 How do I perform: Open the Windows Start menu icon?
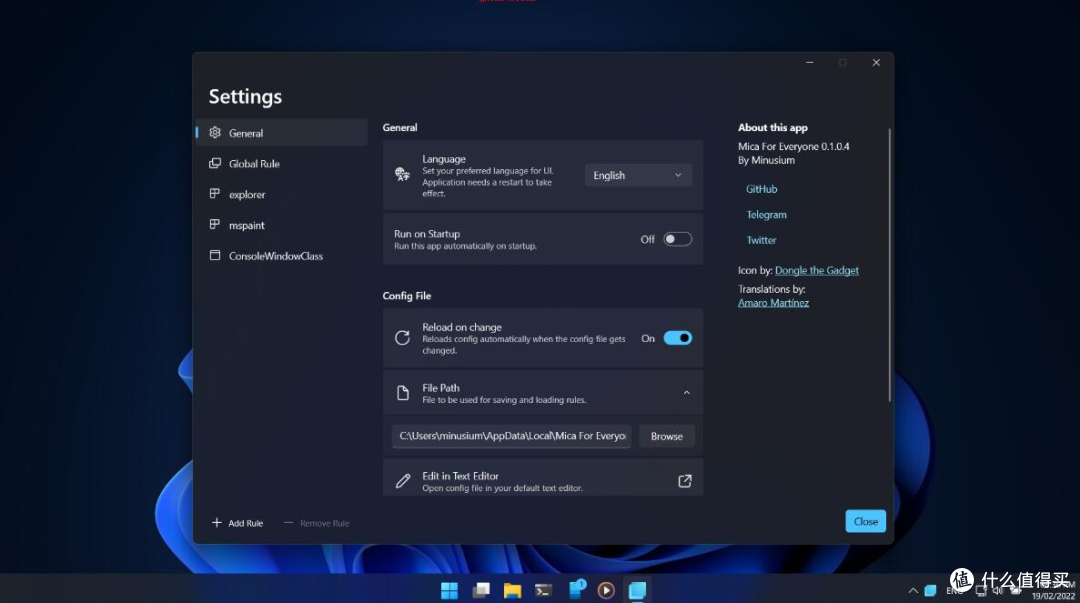click(450, 590)
